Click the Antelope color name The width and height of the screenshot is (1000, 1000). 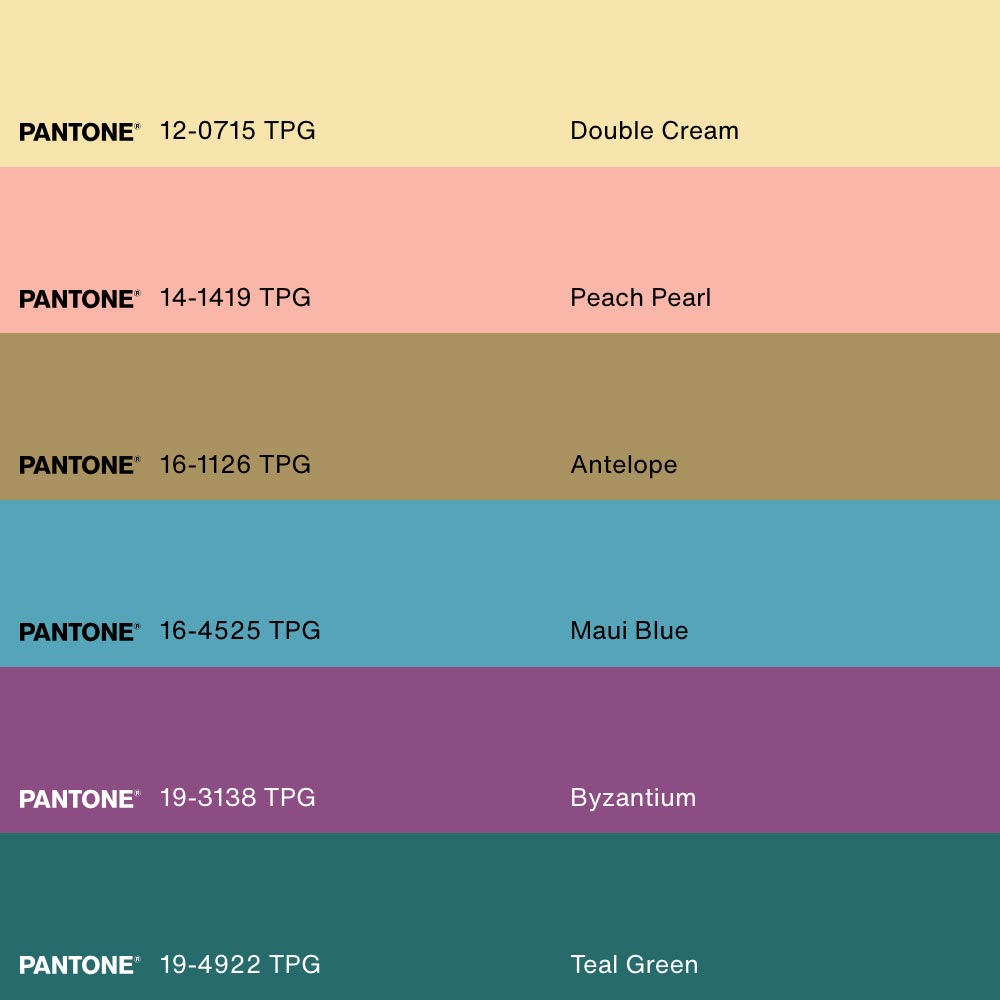[623, 464]
